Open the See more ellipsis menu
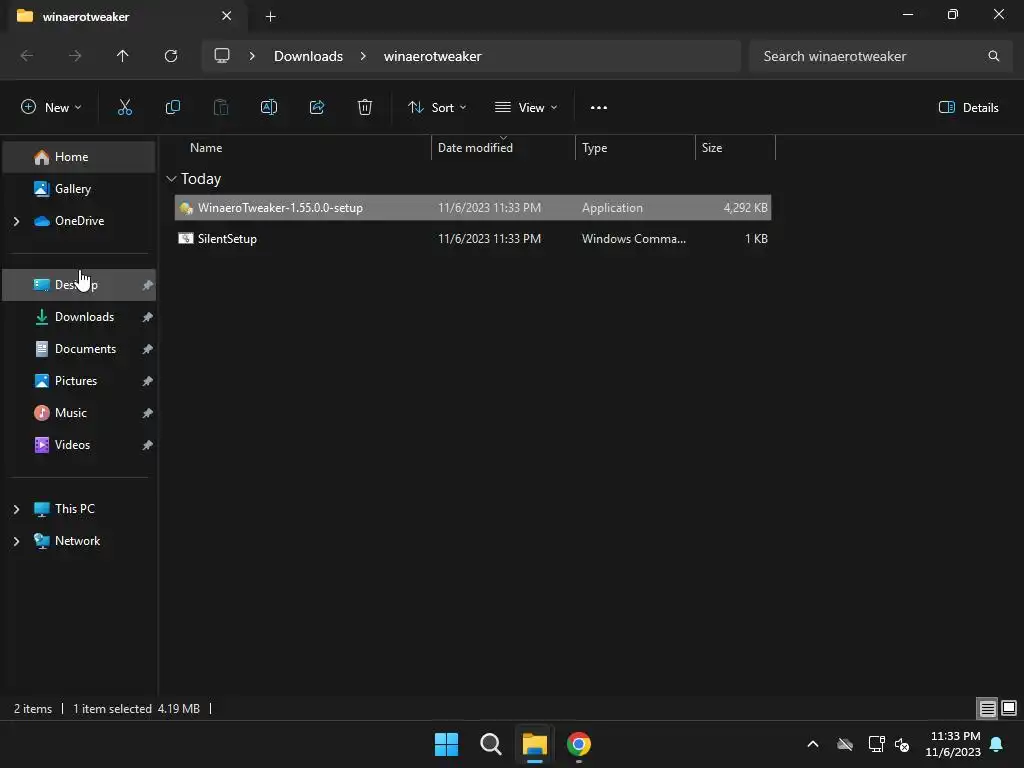 [x=598, y=108]
